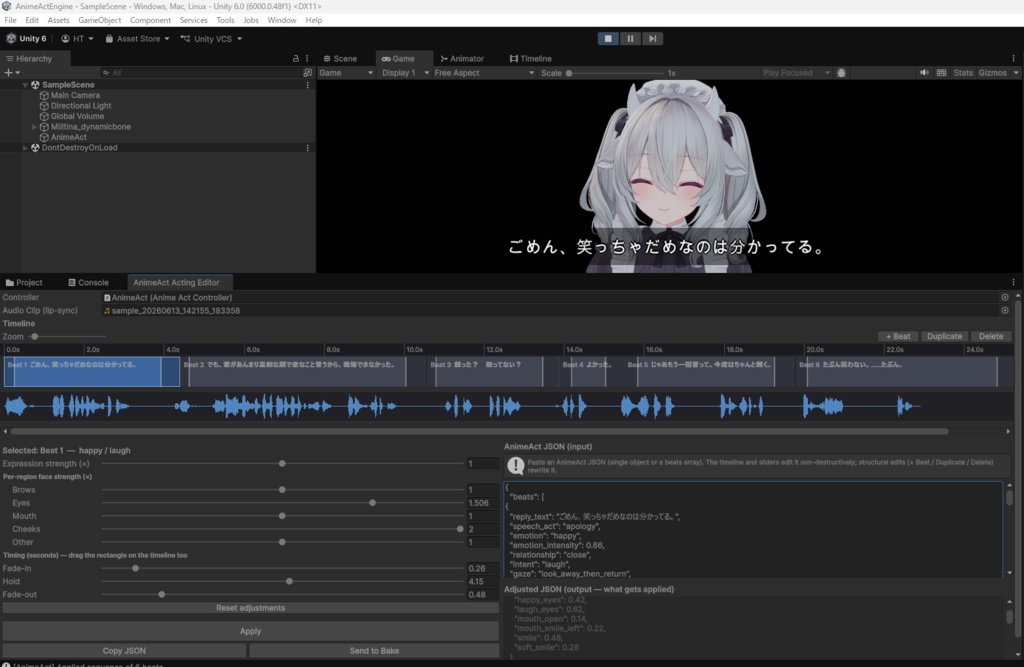Click the Controller object picker circle
1024x667 pixels.
tap(1004, 297)
